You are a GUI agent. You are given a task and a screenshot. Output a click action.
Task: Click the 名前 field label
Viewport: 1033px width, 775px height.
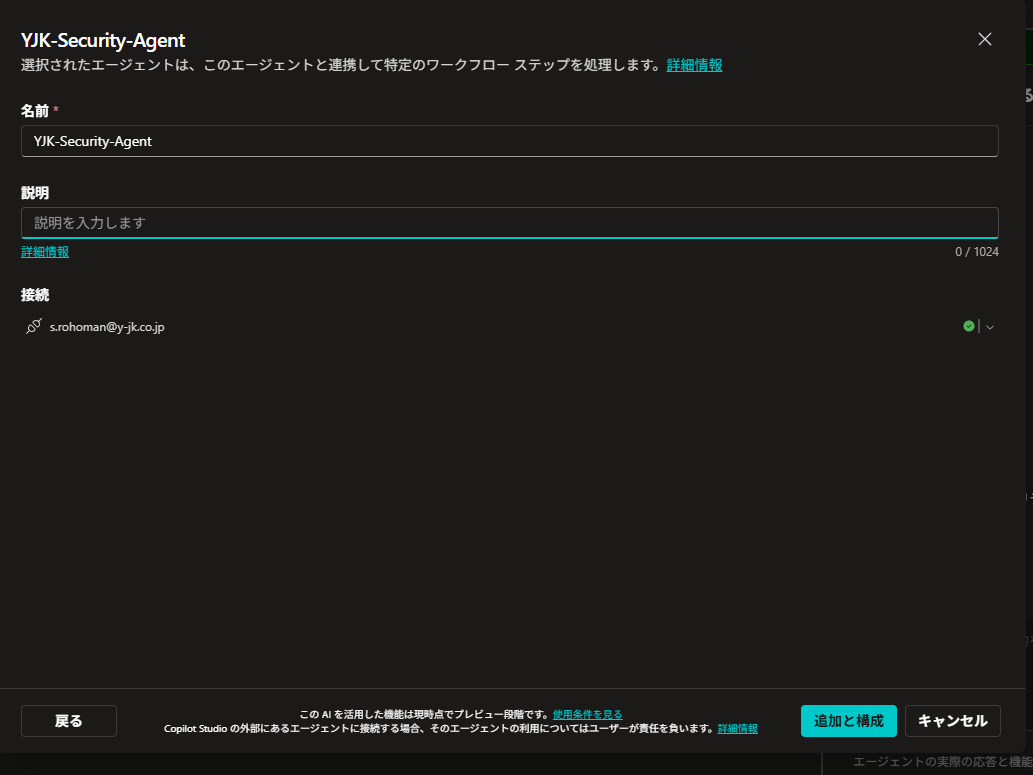coord(35,111)
